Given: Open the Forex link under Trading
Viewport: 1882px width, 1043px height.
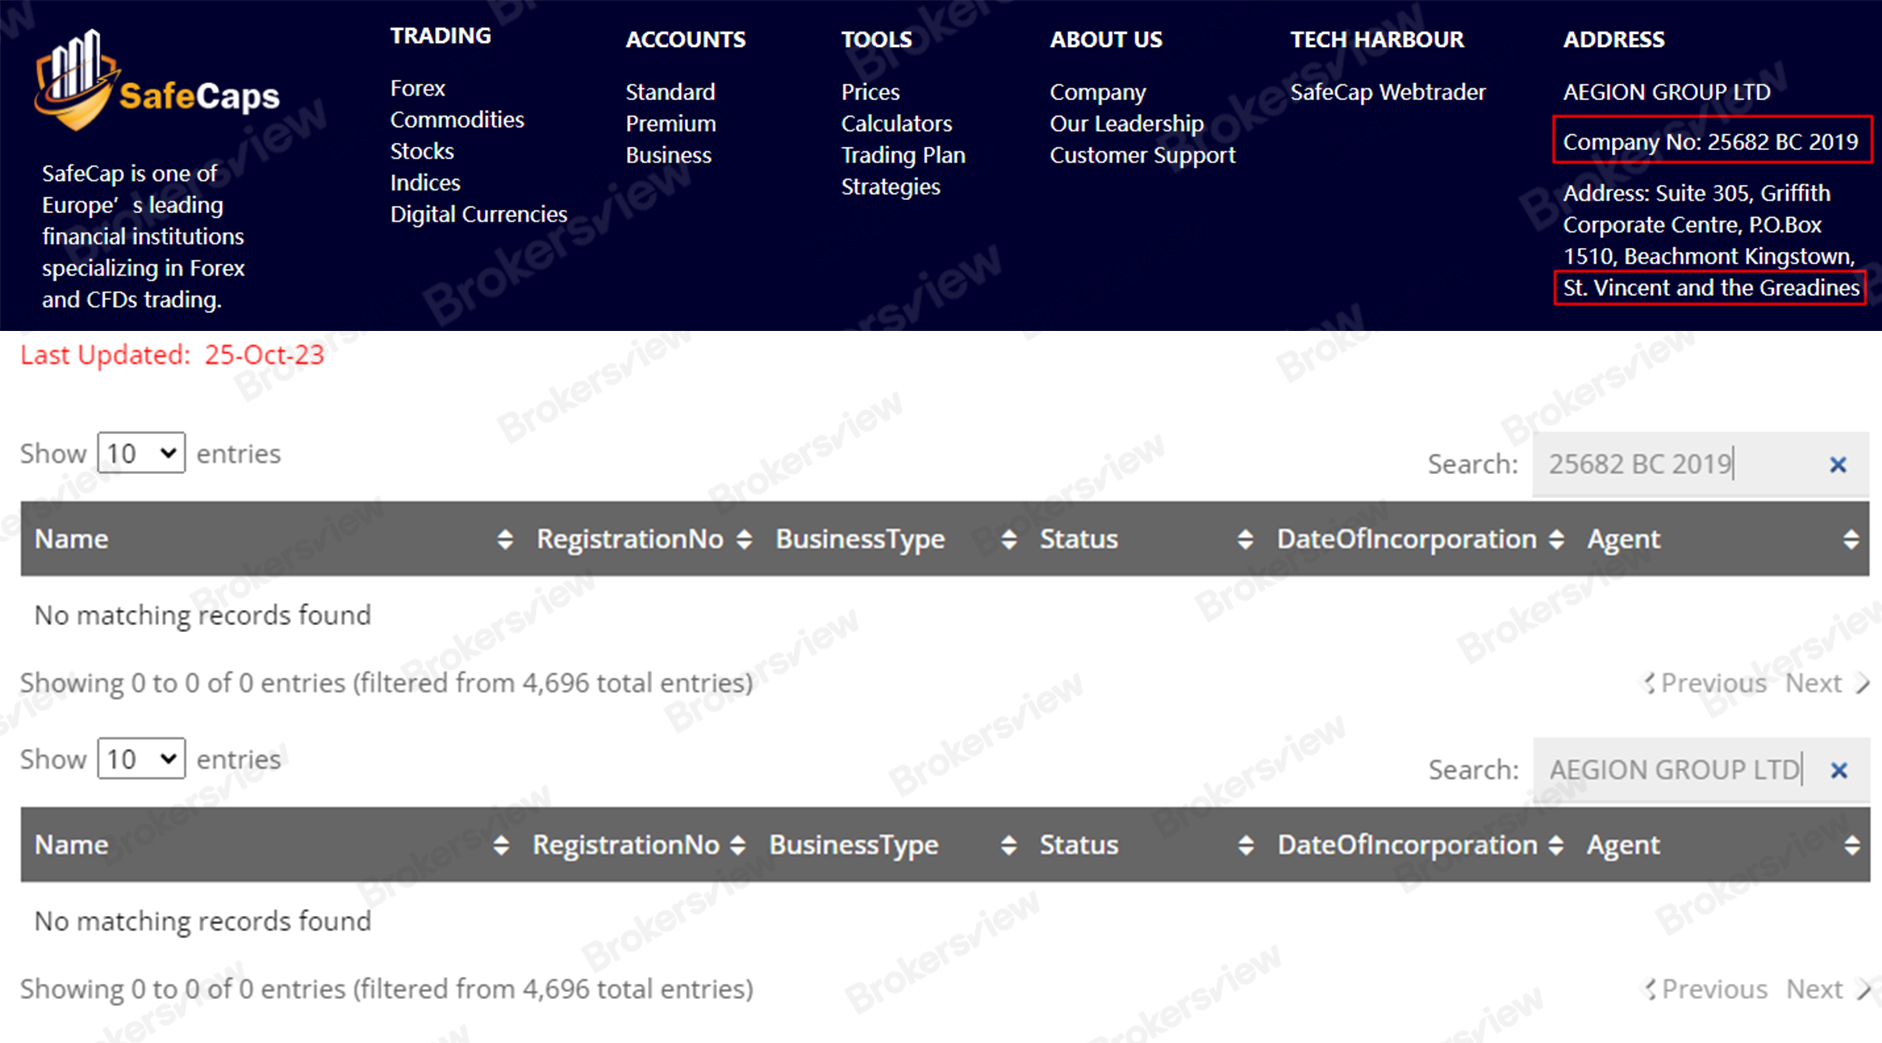Looking at the screenshot, I should [418, 88].
